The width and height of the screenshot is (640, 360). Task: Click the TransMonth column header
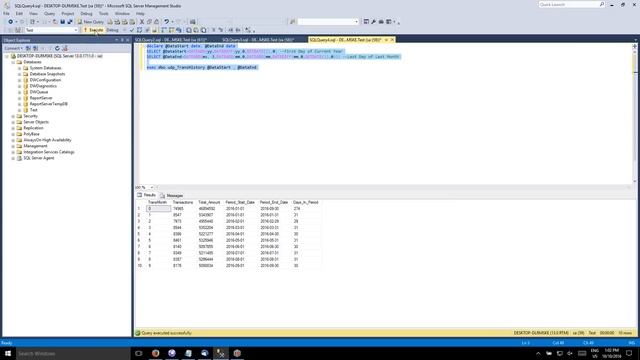point(157,202)
